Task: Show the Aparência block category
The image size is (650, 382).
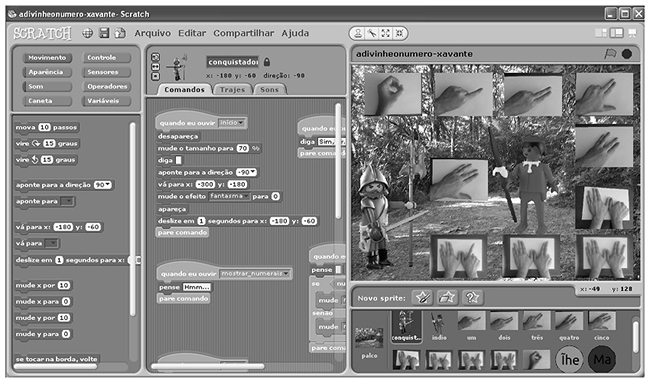Action: click(47, 72)
